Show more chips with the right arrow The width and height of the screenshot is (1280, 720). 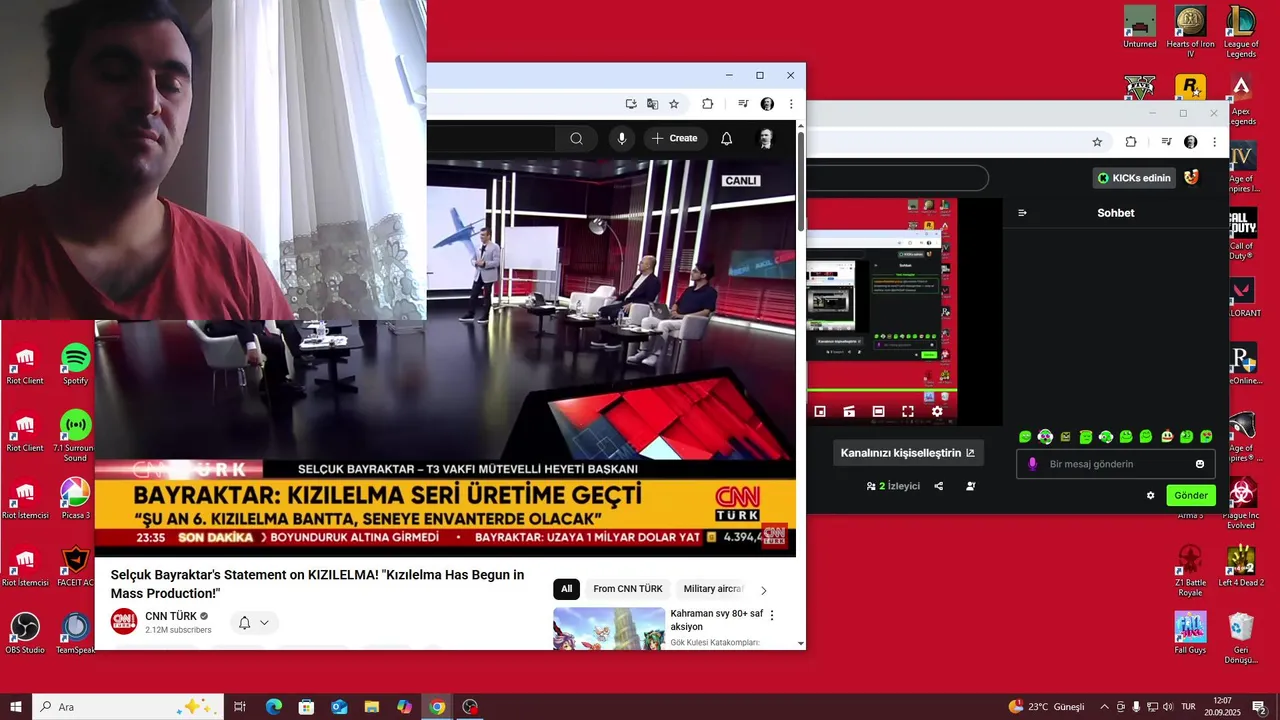point(764,590)
